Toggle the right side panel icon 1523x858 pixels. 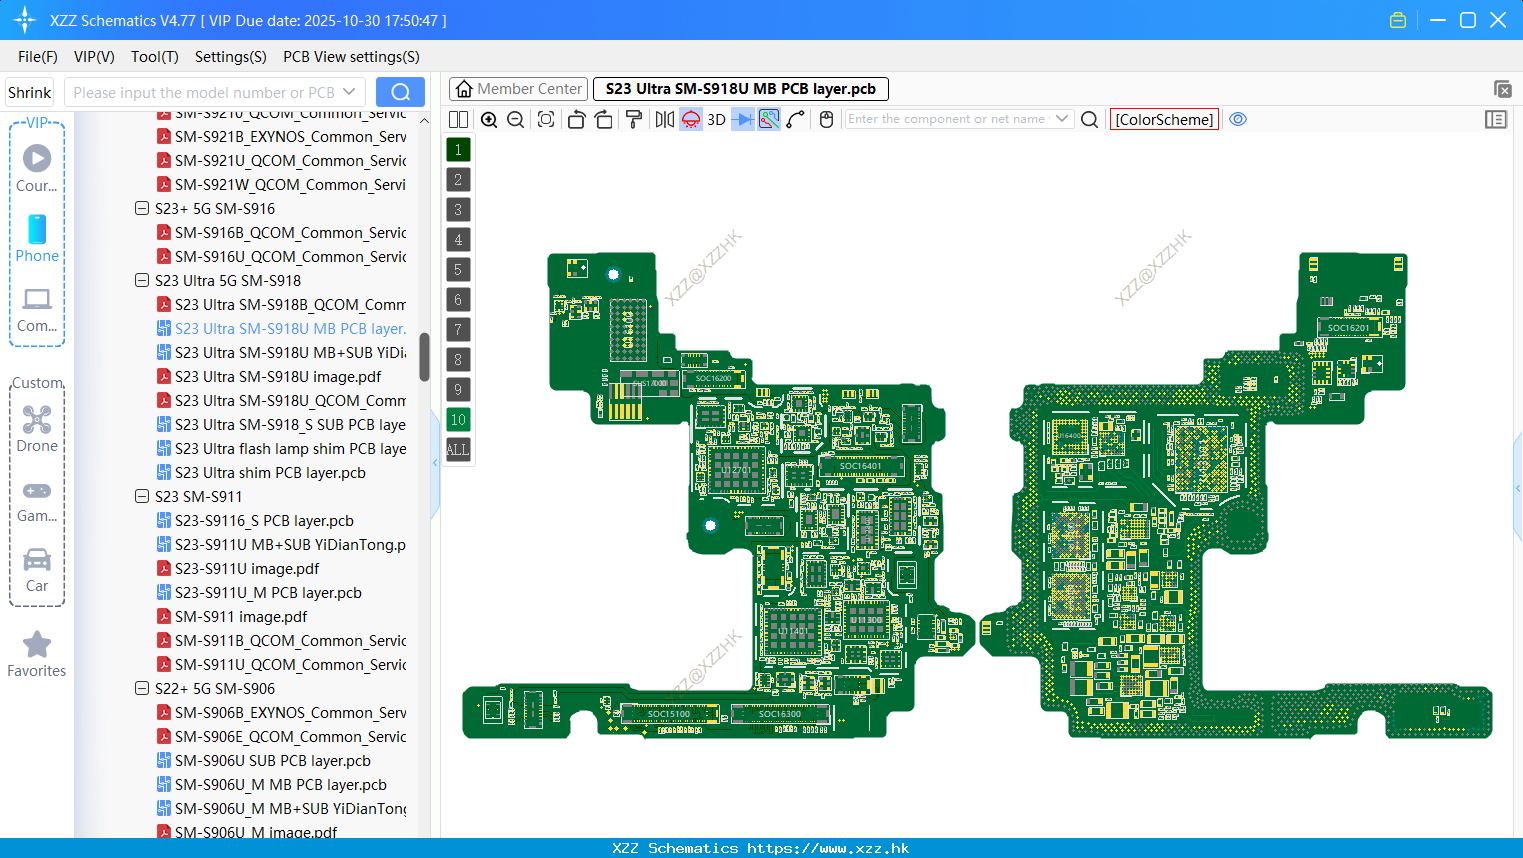pos(1496,120)
